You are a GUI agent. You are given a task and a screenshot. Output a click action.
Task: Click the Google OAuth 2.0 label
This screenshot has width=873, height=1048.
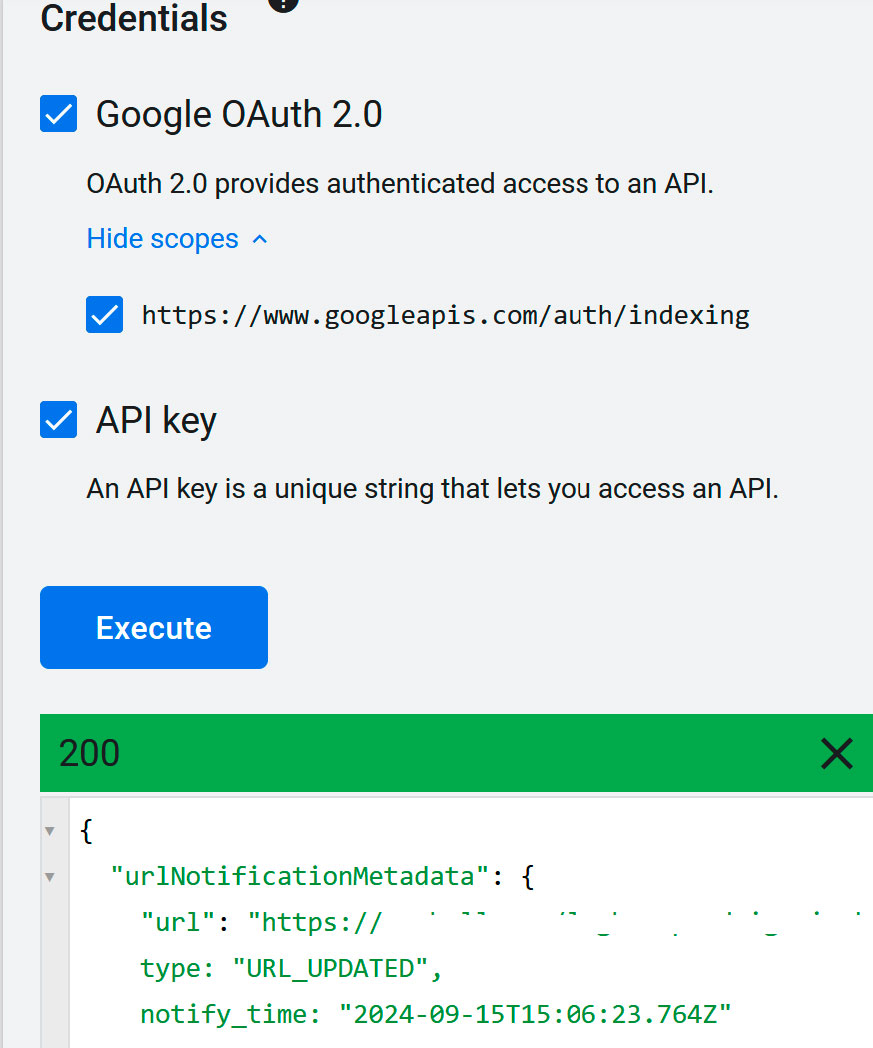click(239, 114)
